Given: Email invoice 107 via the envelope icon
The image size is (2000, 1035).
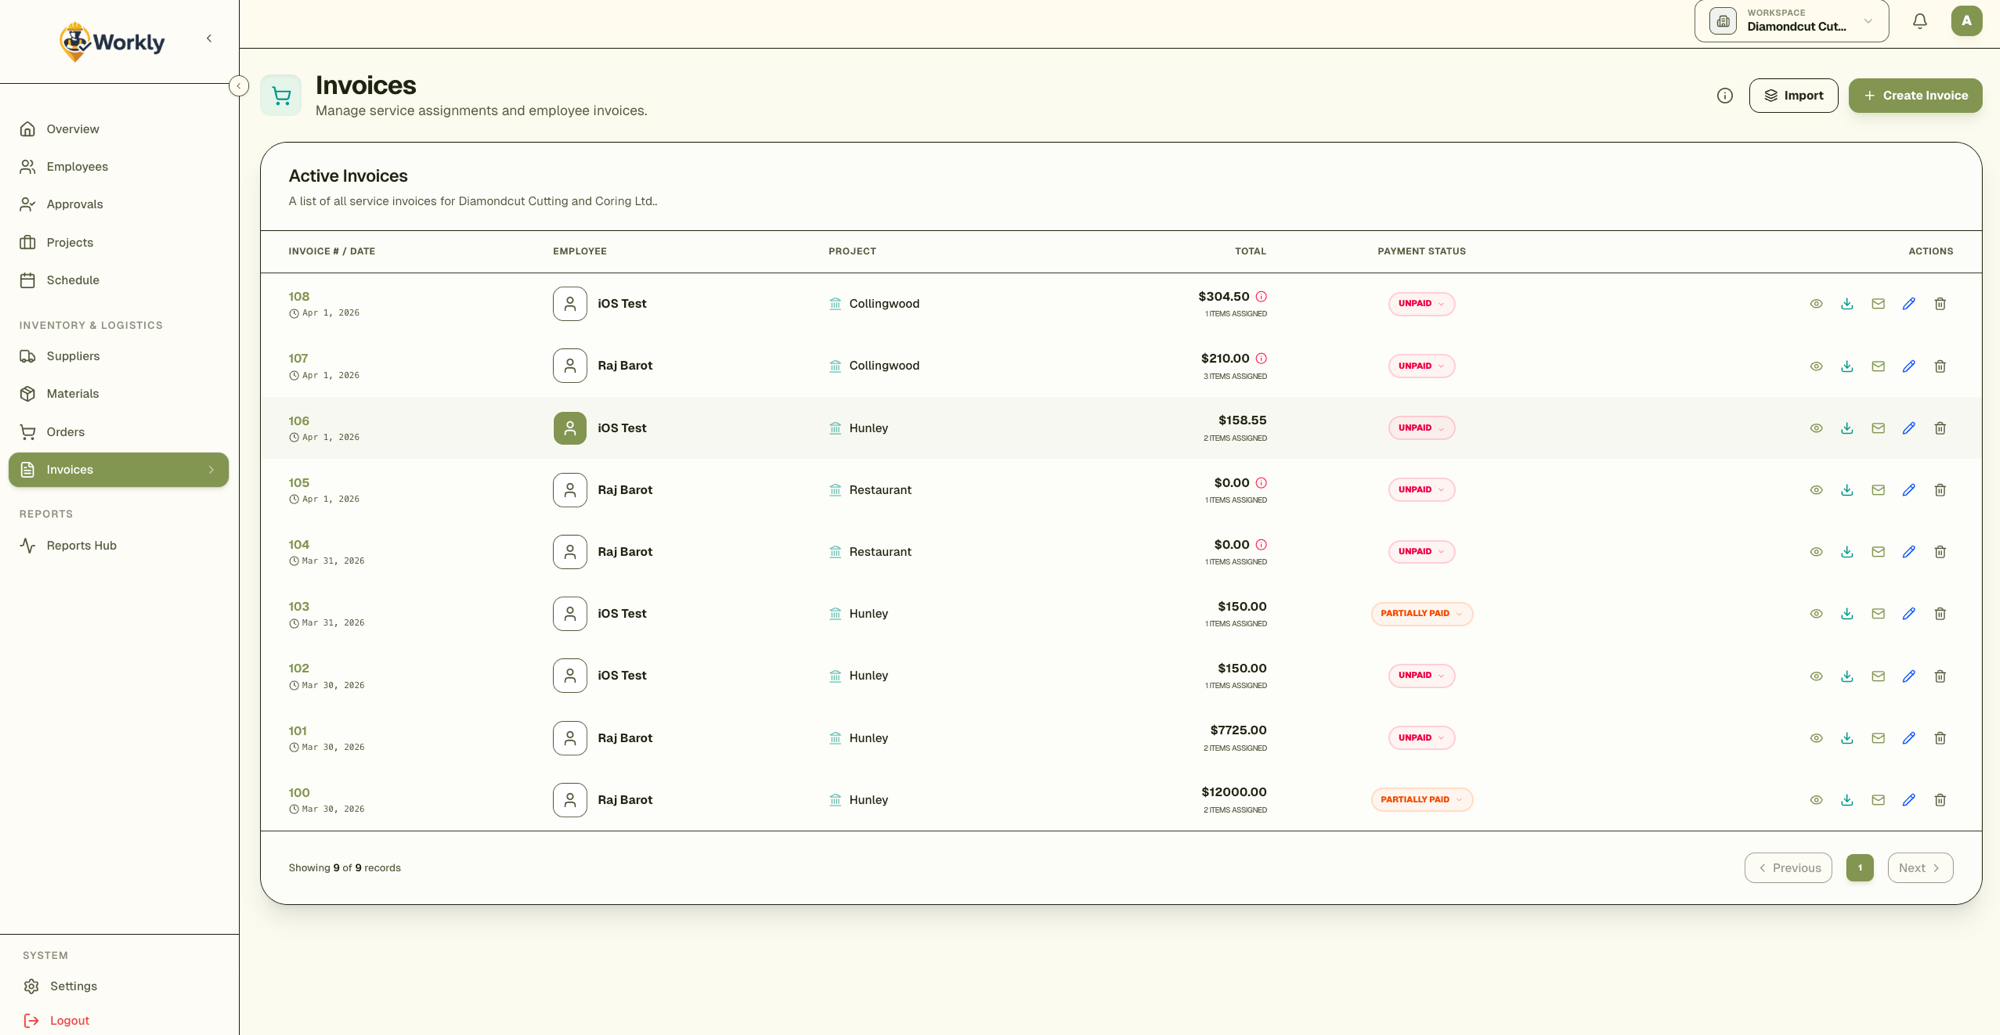Looking at the screenshot, I should (1878, 366).
